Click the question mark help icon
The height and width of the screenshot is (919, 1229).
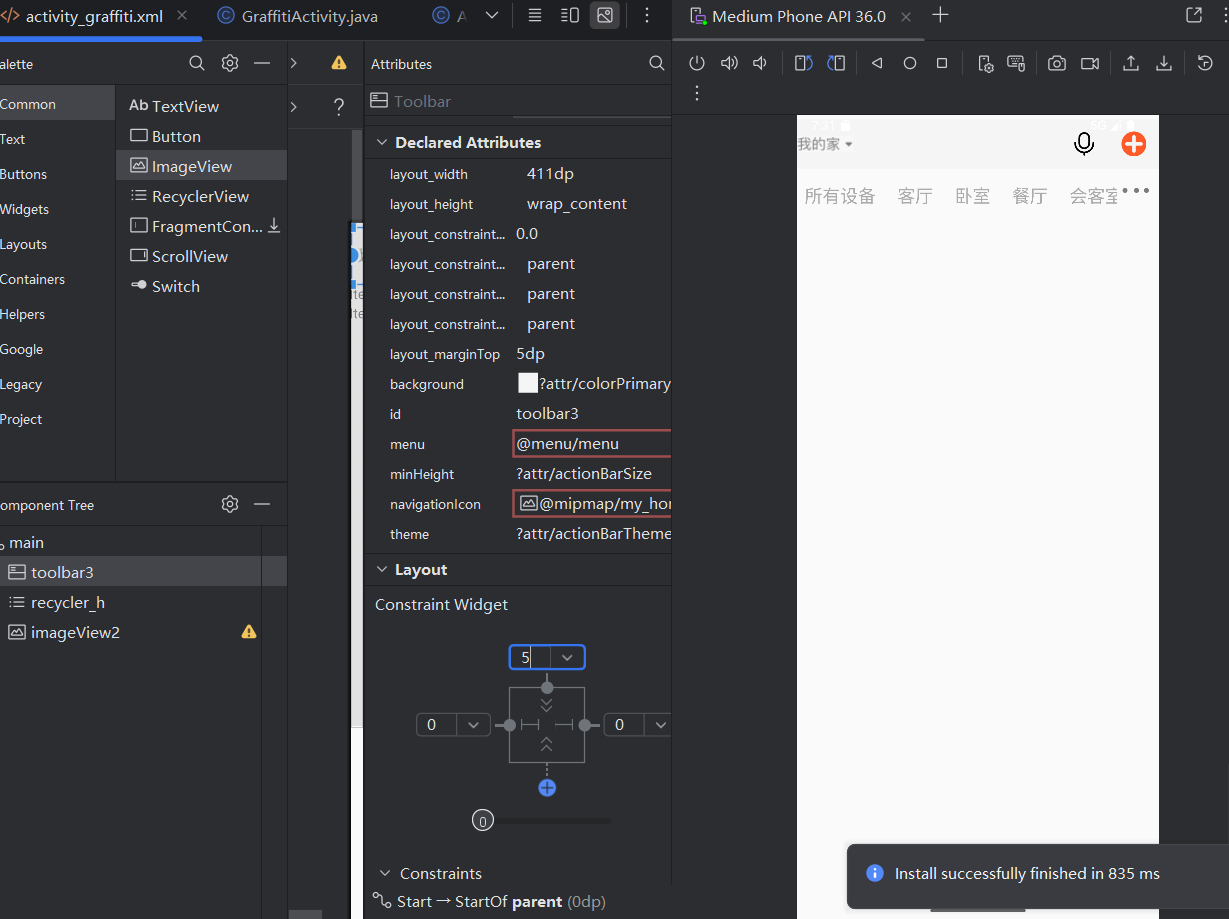339,107
